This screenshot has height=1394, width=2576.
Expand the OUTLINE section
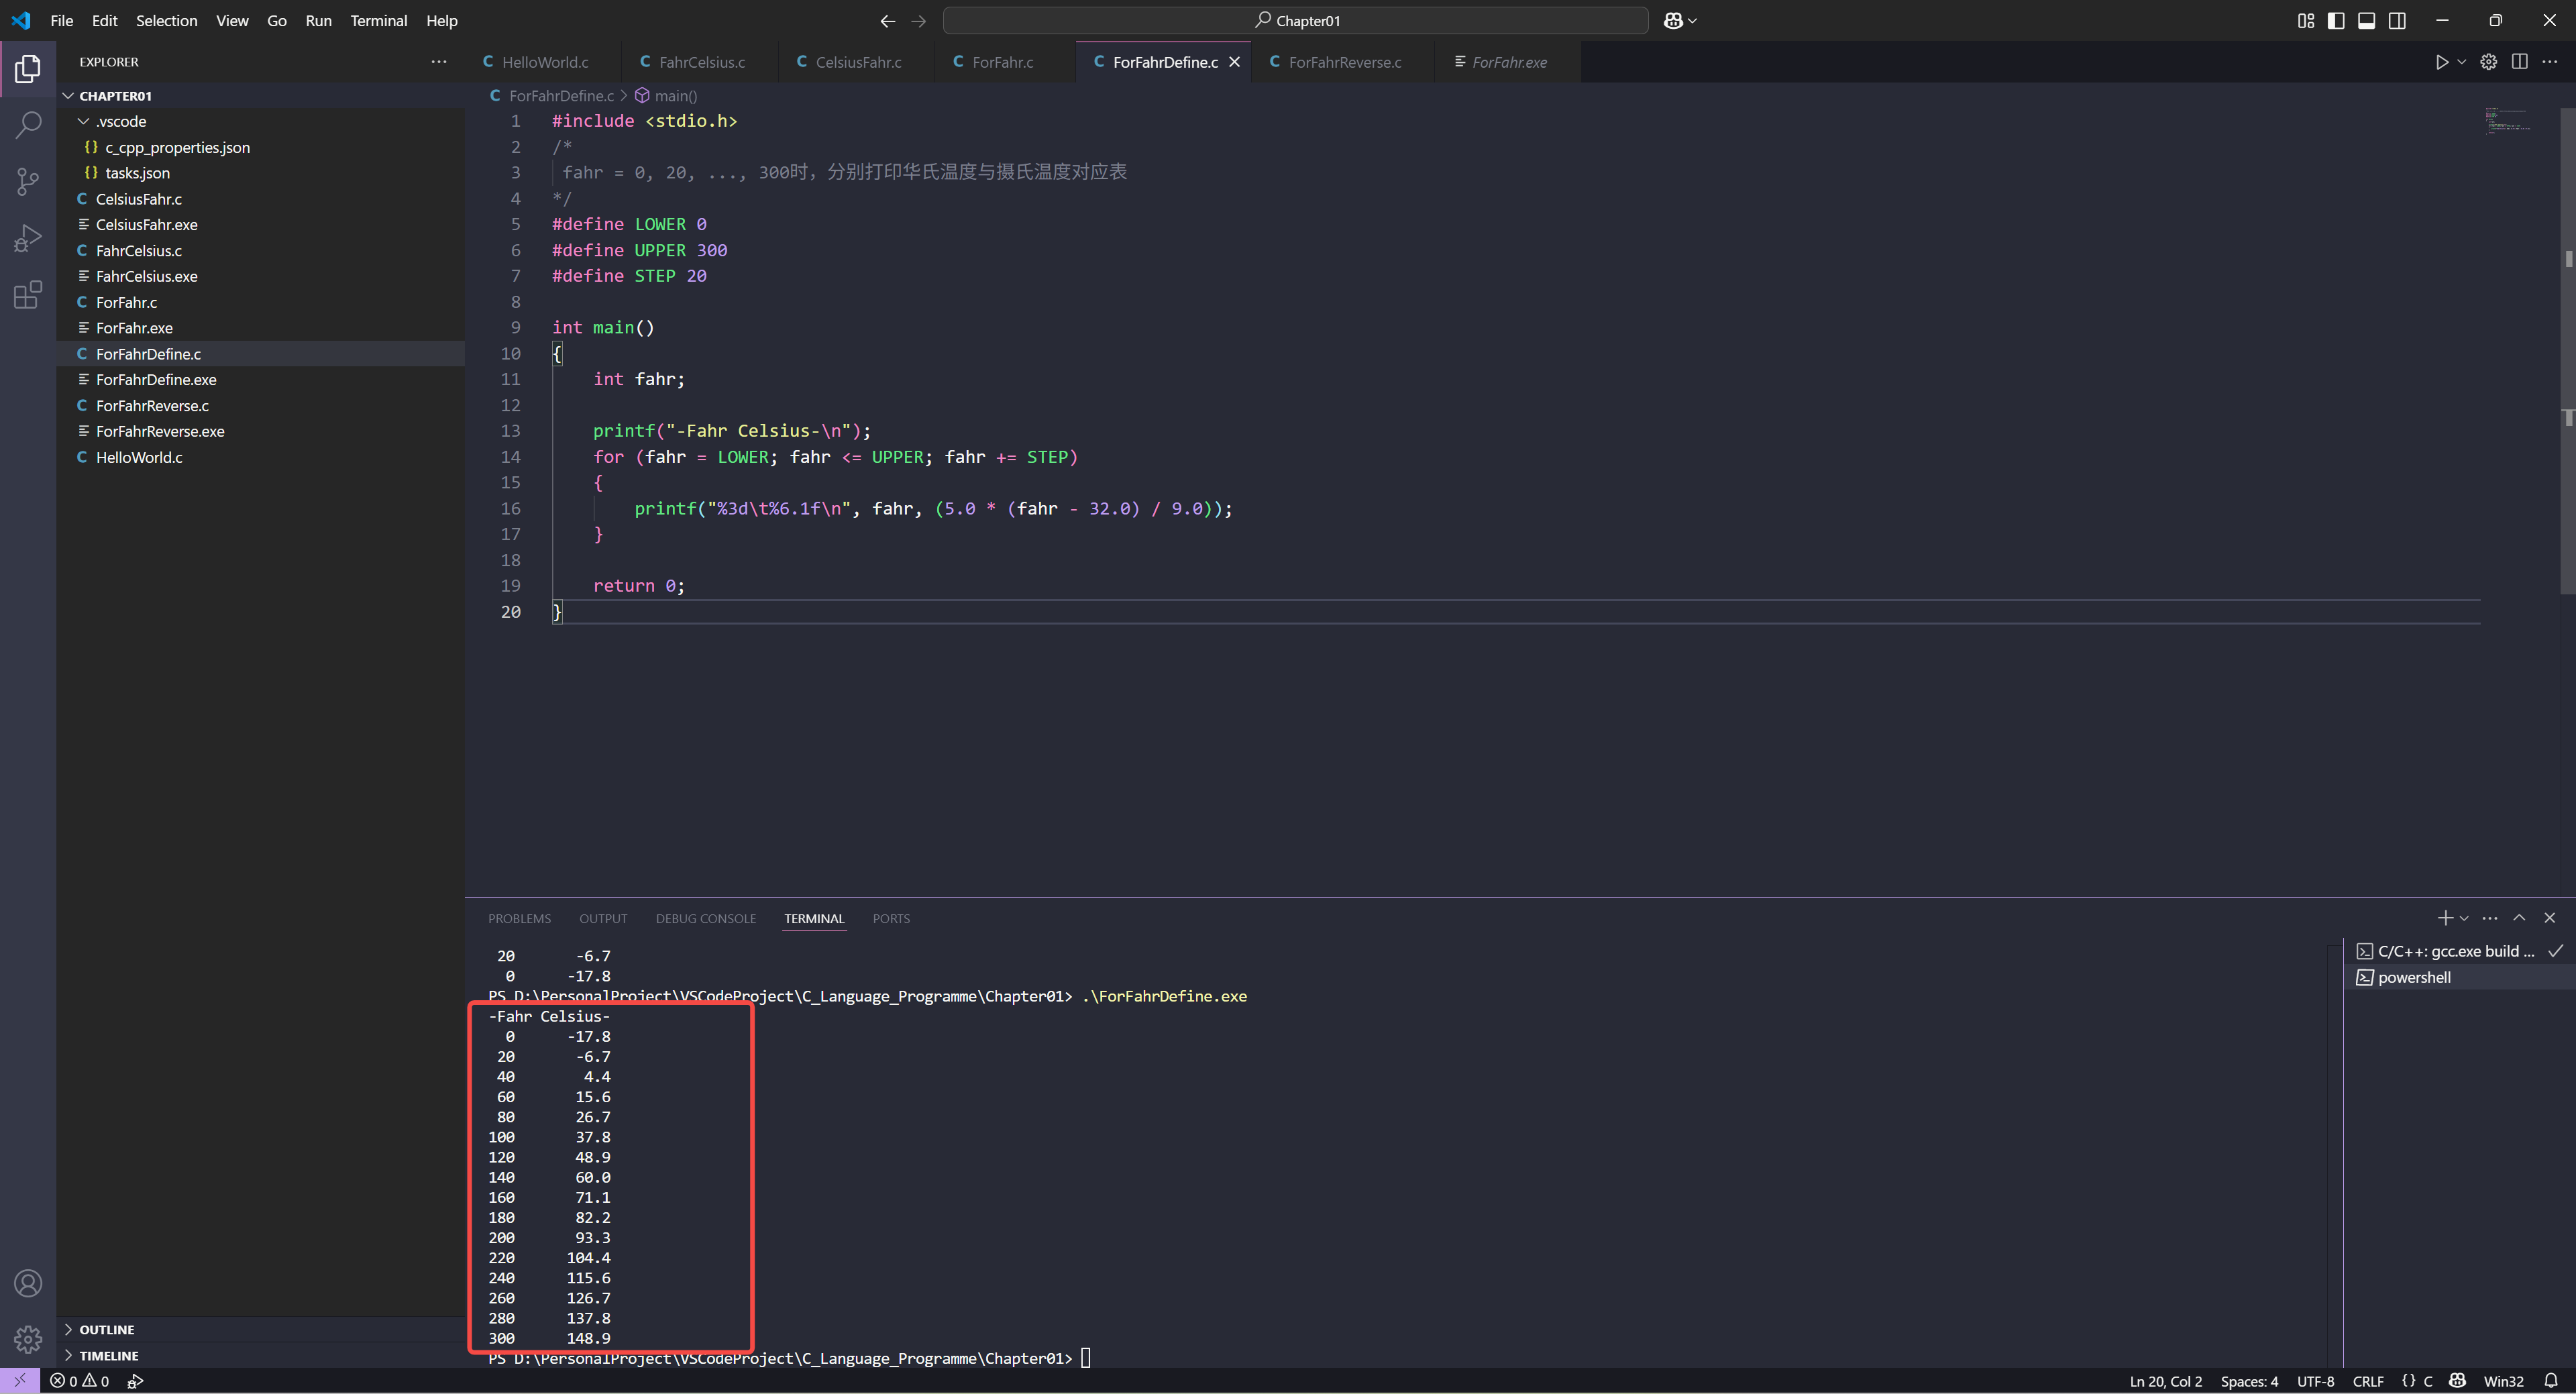coord(106,1329)
